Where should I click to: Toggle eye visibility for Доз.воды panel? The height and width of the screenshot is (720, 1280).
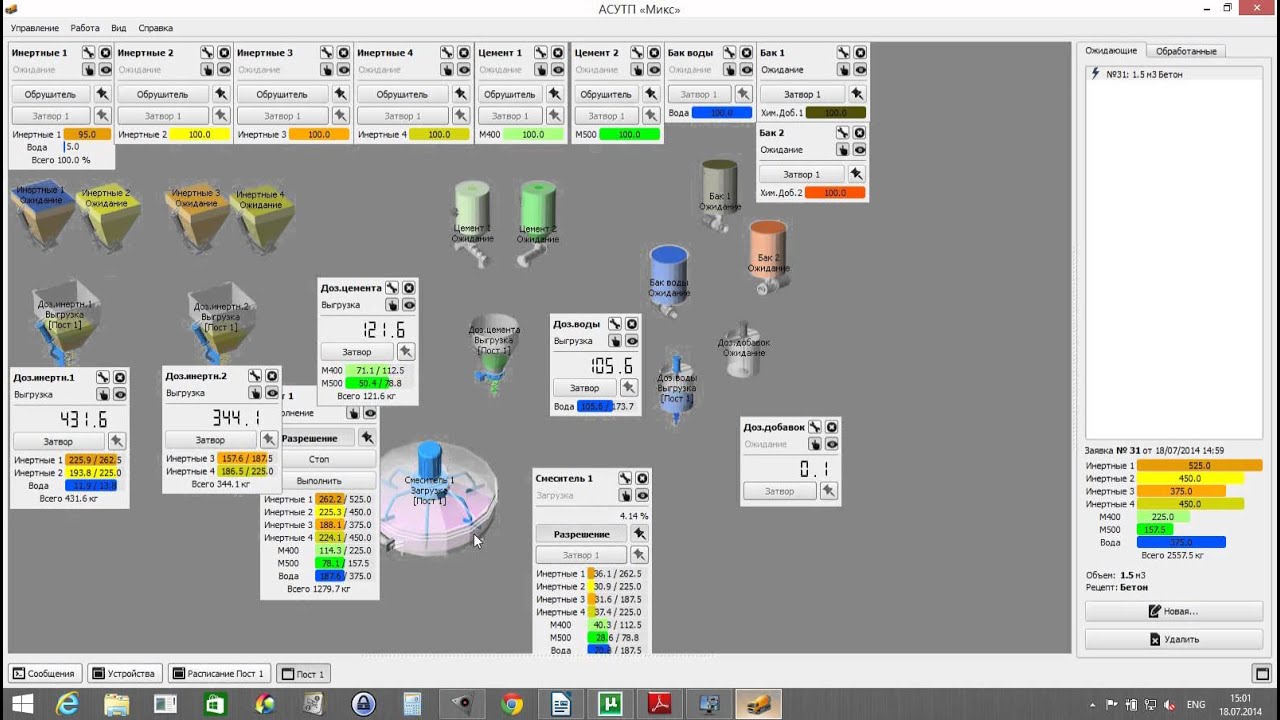(632, 341)
